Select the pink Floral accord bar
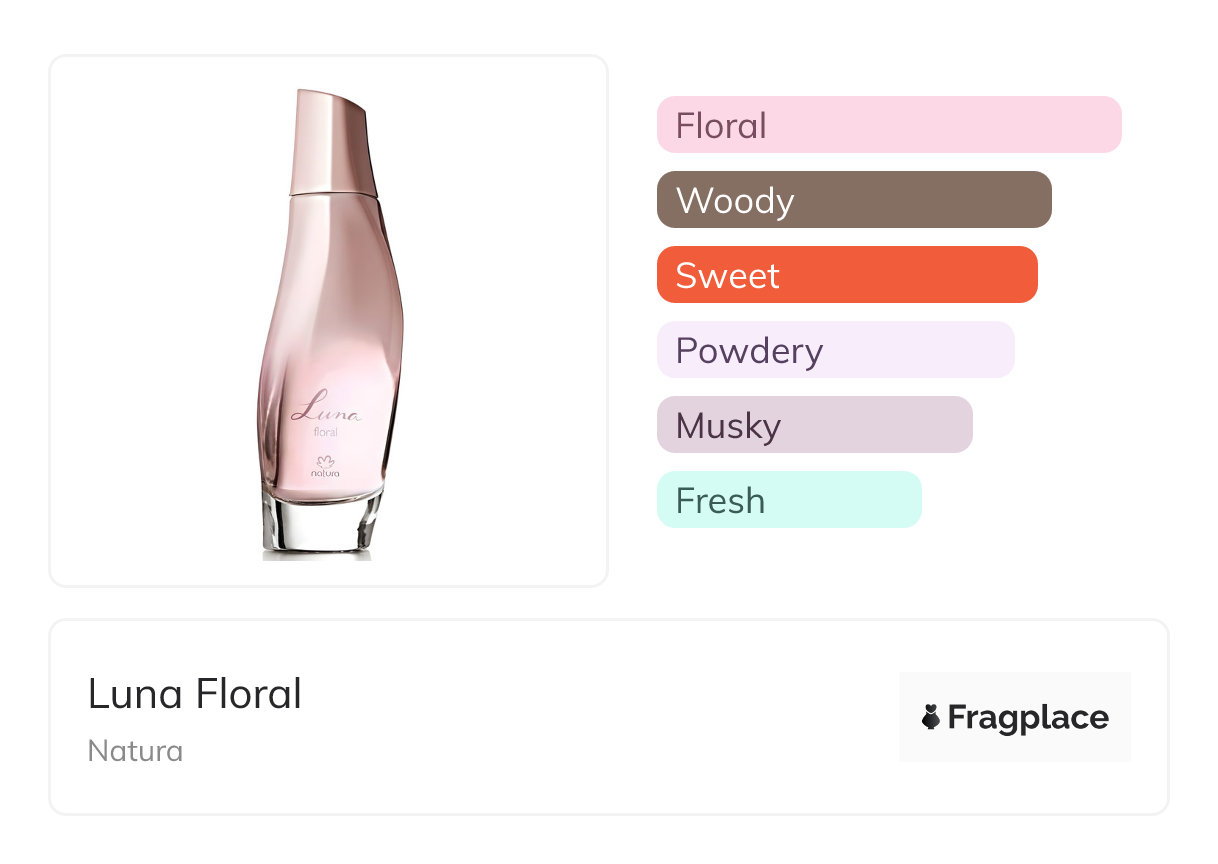This screenshot has width=1218, height=864. click(888, 125)
